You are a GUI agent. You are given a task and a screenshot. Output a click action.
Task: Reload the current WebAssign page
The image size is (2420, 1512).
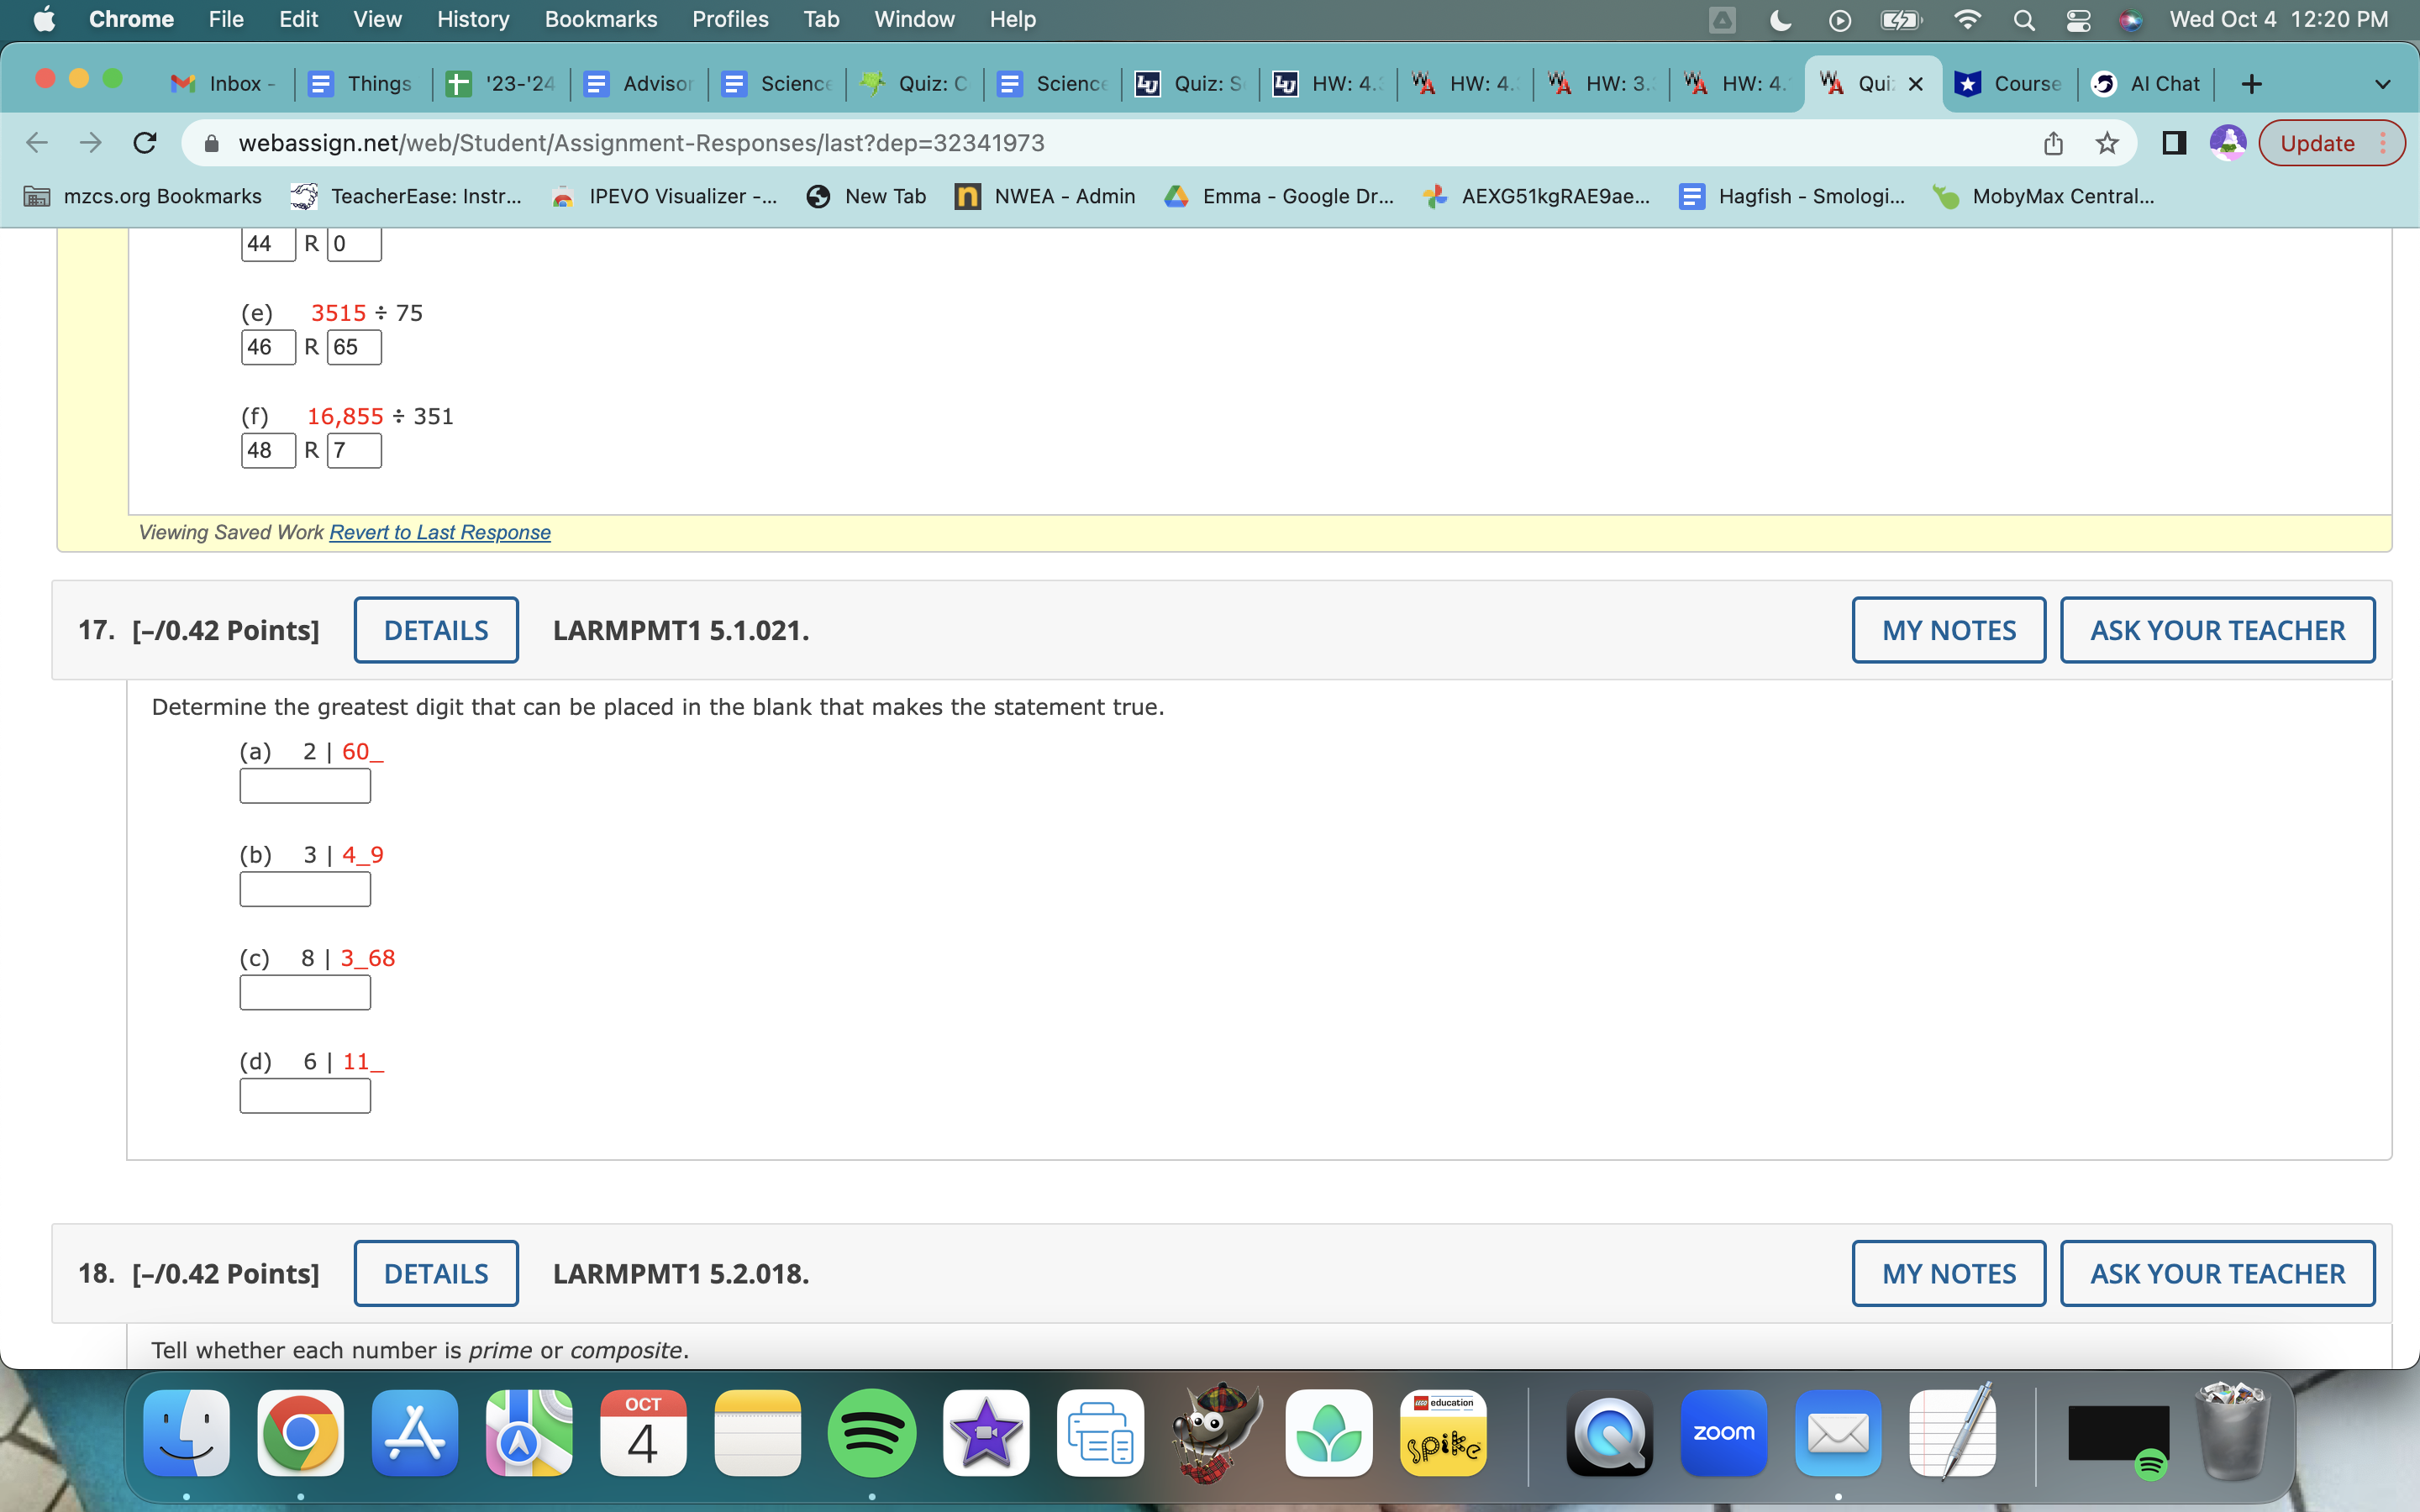[x=145, y=143]
